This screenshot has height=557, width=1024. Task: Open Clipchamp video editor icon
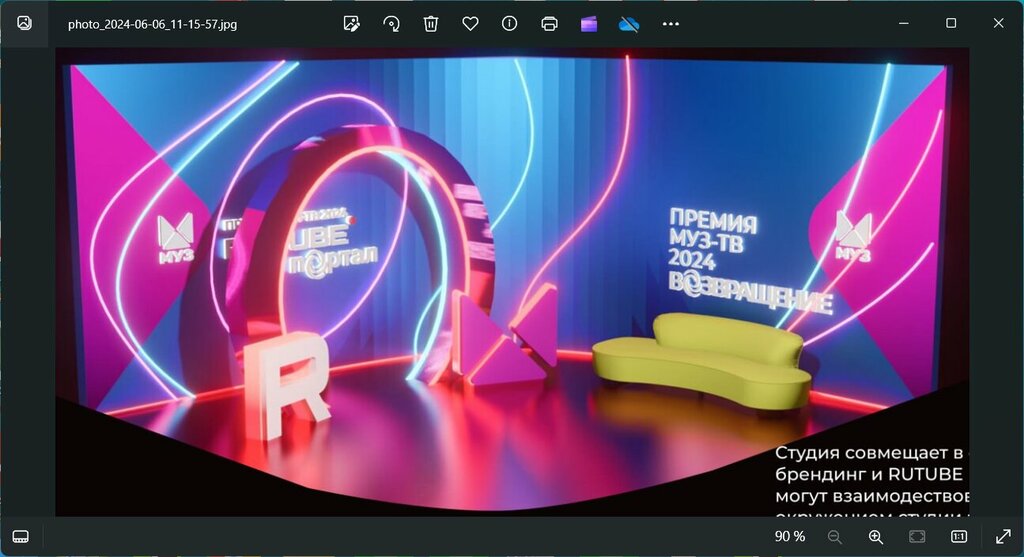tap(589, 24)
